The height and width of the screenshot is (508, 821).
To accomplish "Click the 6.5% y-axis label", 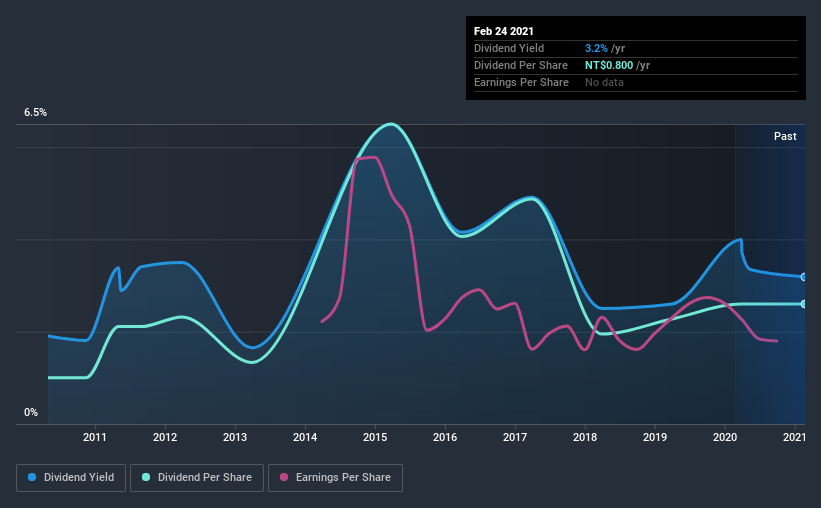I will tap(35, 113).
